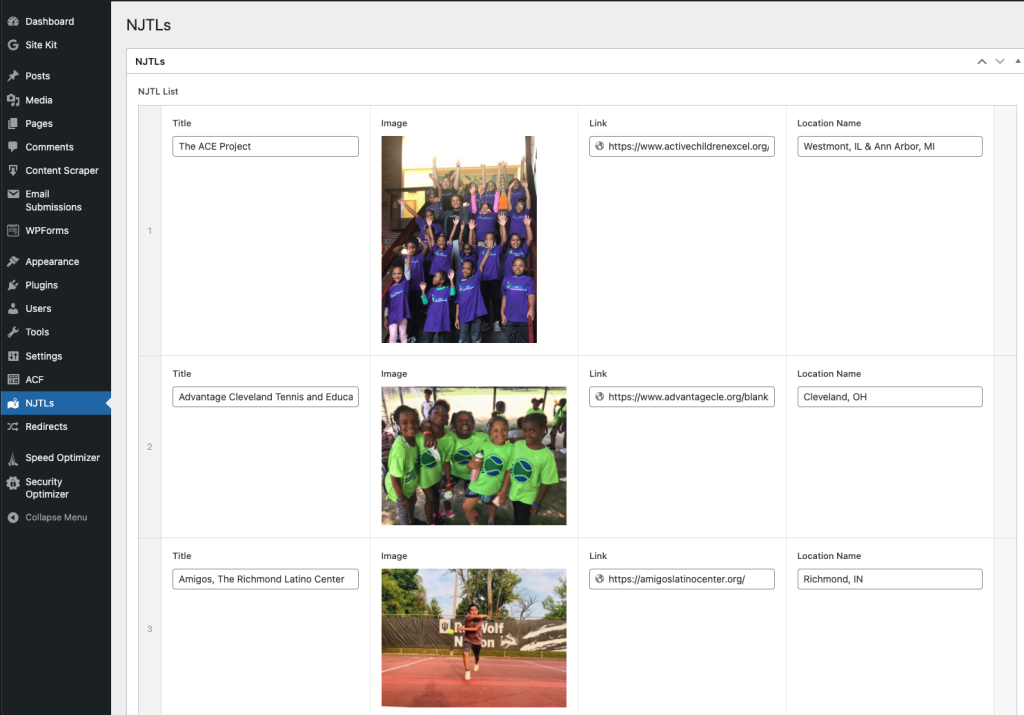The image size is (1024, 715).
Task: Click row 3 reorder handle
Action: pyautogui.click(x=150, y=629)
